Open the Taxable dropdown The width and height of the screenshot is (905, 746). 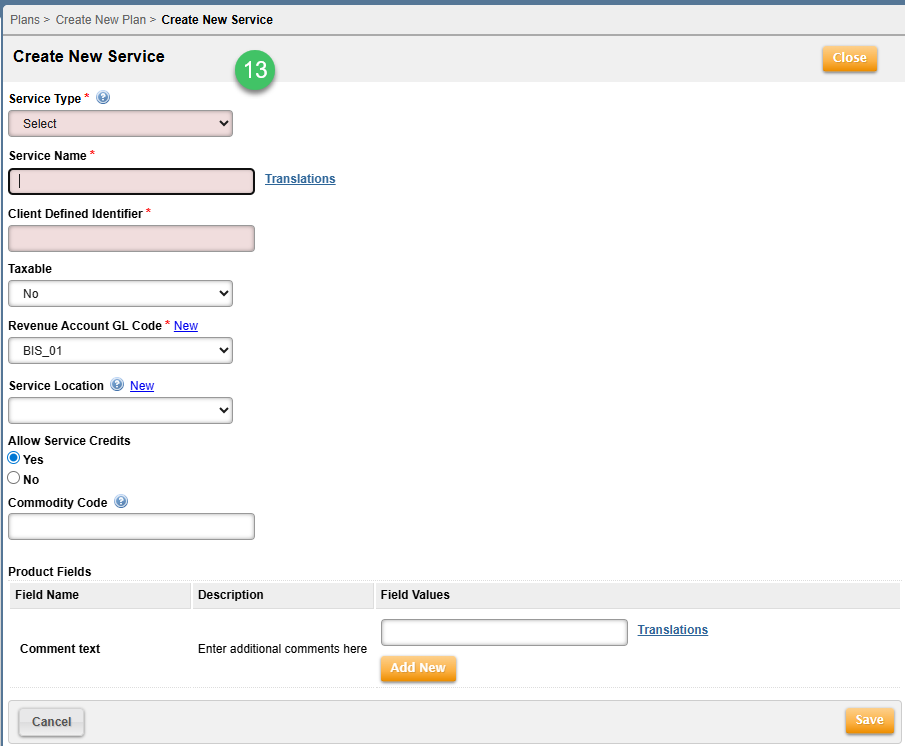[120, 293]
